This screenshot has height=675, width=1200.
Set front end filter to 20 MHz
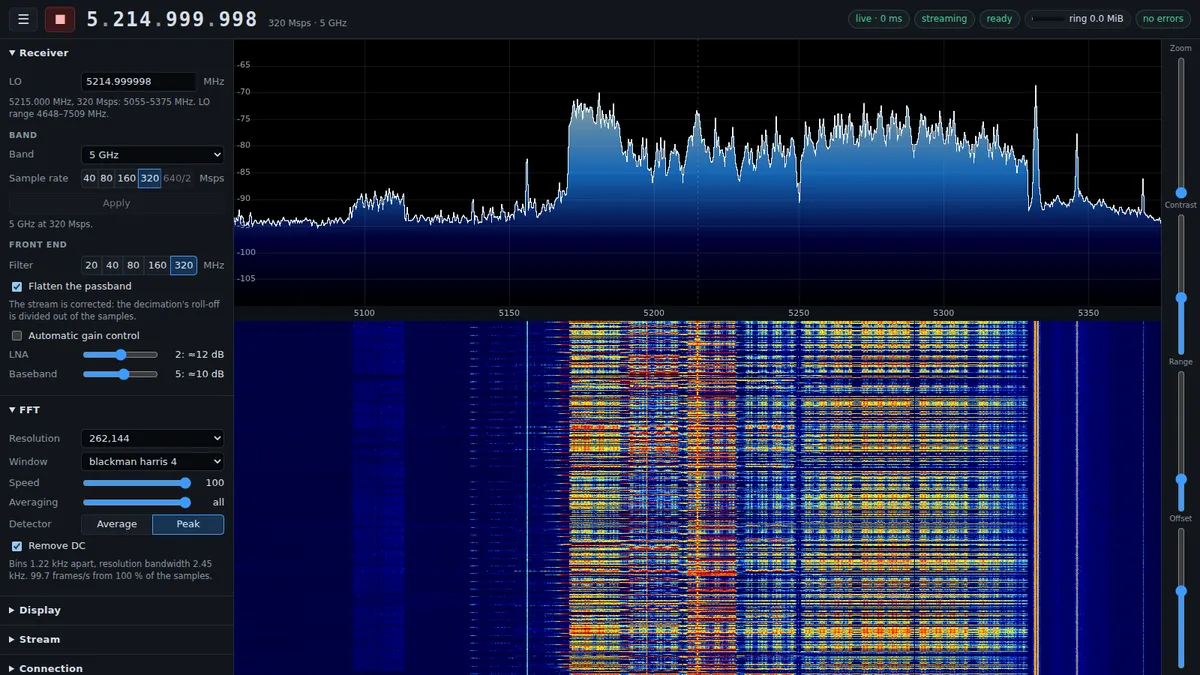coord(91,266)
